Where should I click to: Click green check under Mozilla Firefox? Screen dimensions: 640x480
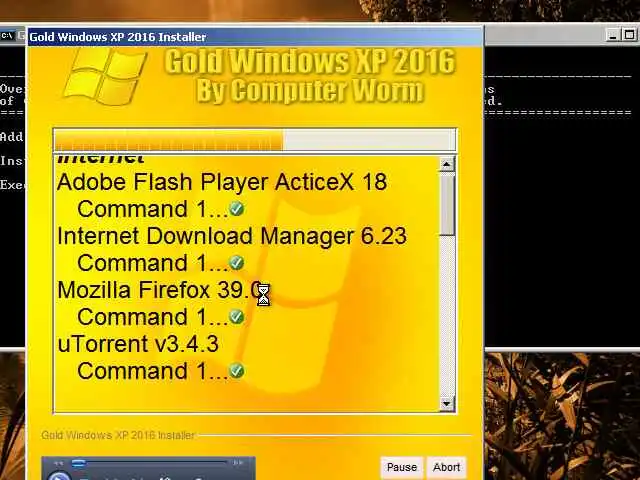click(236, 317)
